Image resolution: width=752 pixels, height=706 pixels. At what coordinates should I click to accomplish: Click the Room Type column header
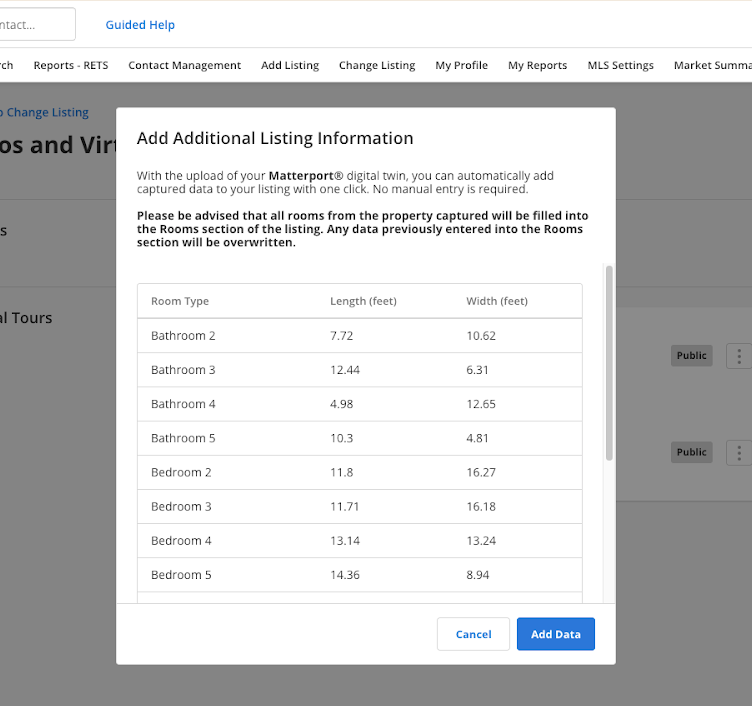[180, 301]
